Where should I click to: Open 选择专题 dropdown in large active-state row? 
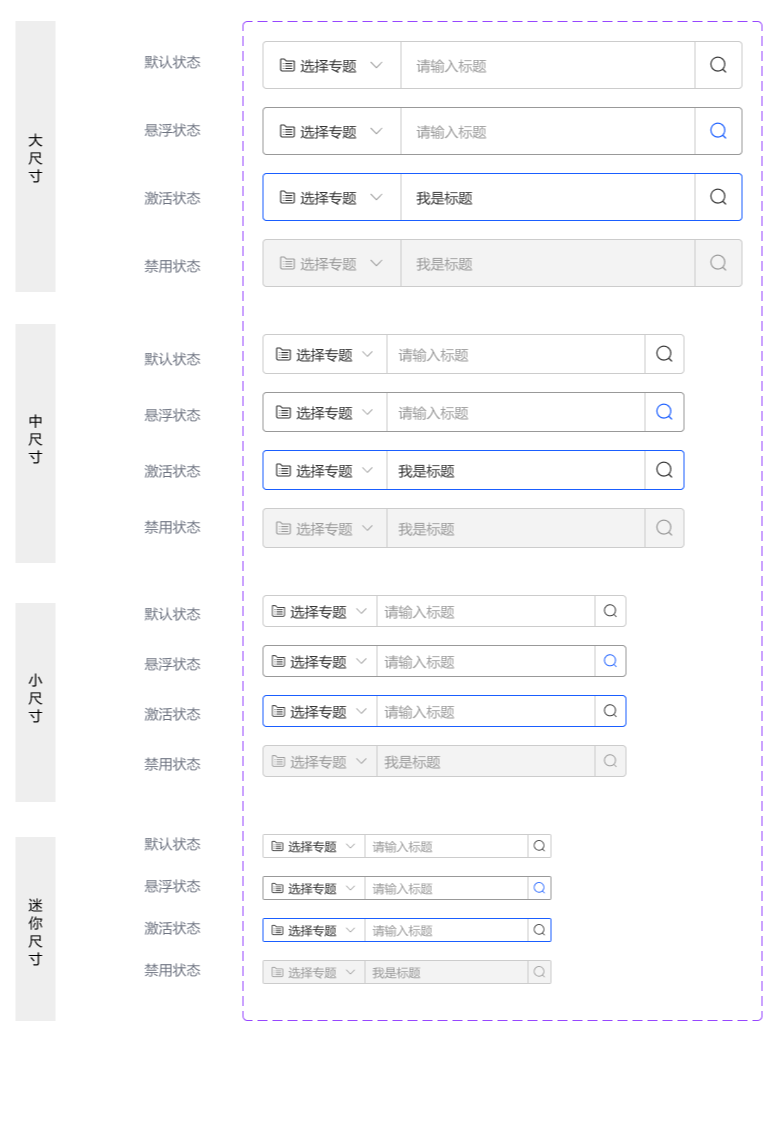332,198
